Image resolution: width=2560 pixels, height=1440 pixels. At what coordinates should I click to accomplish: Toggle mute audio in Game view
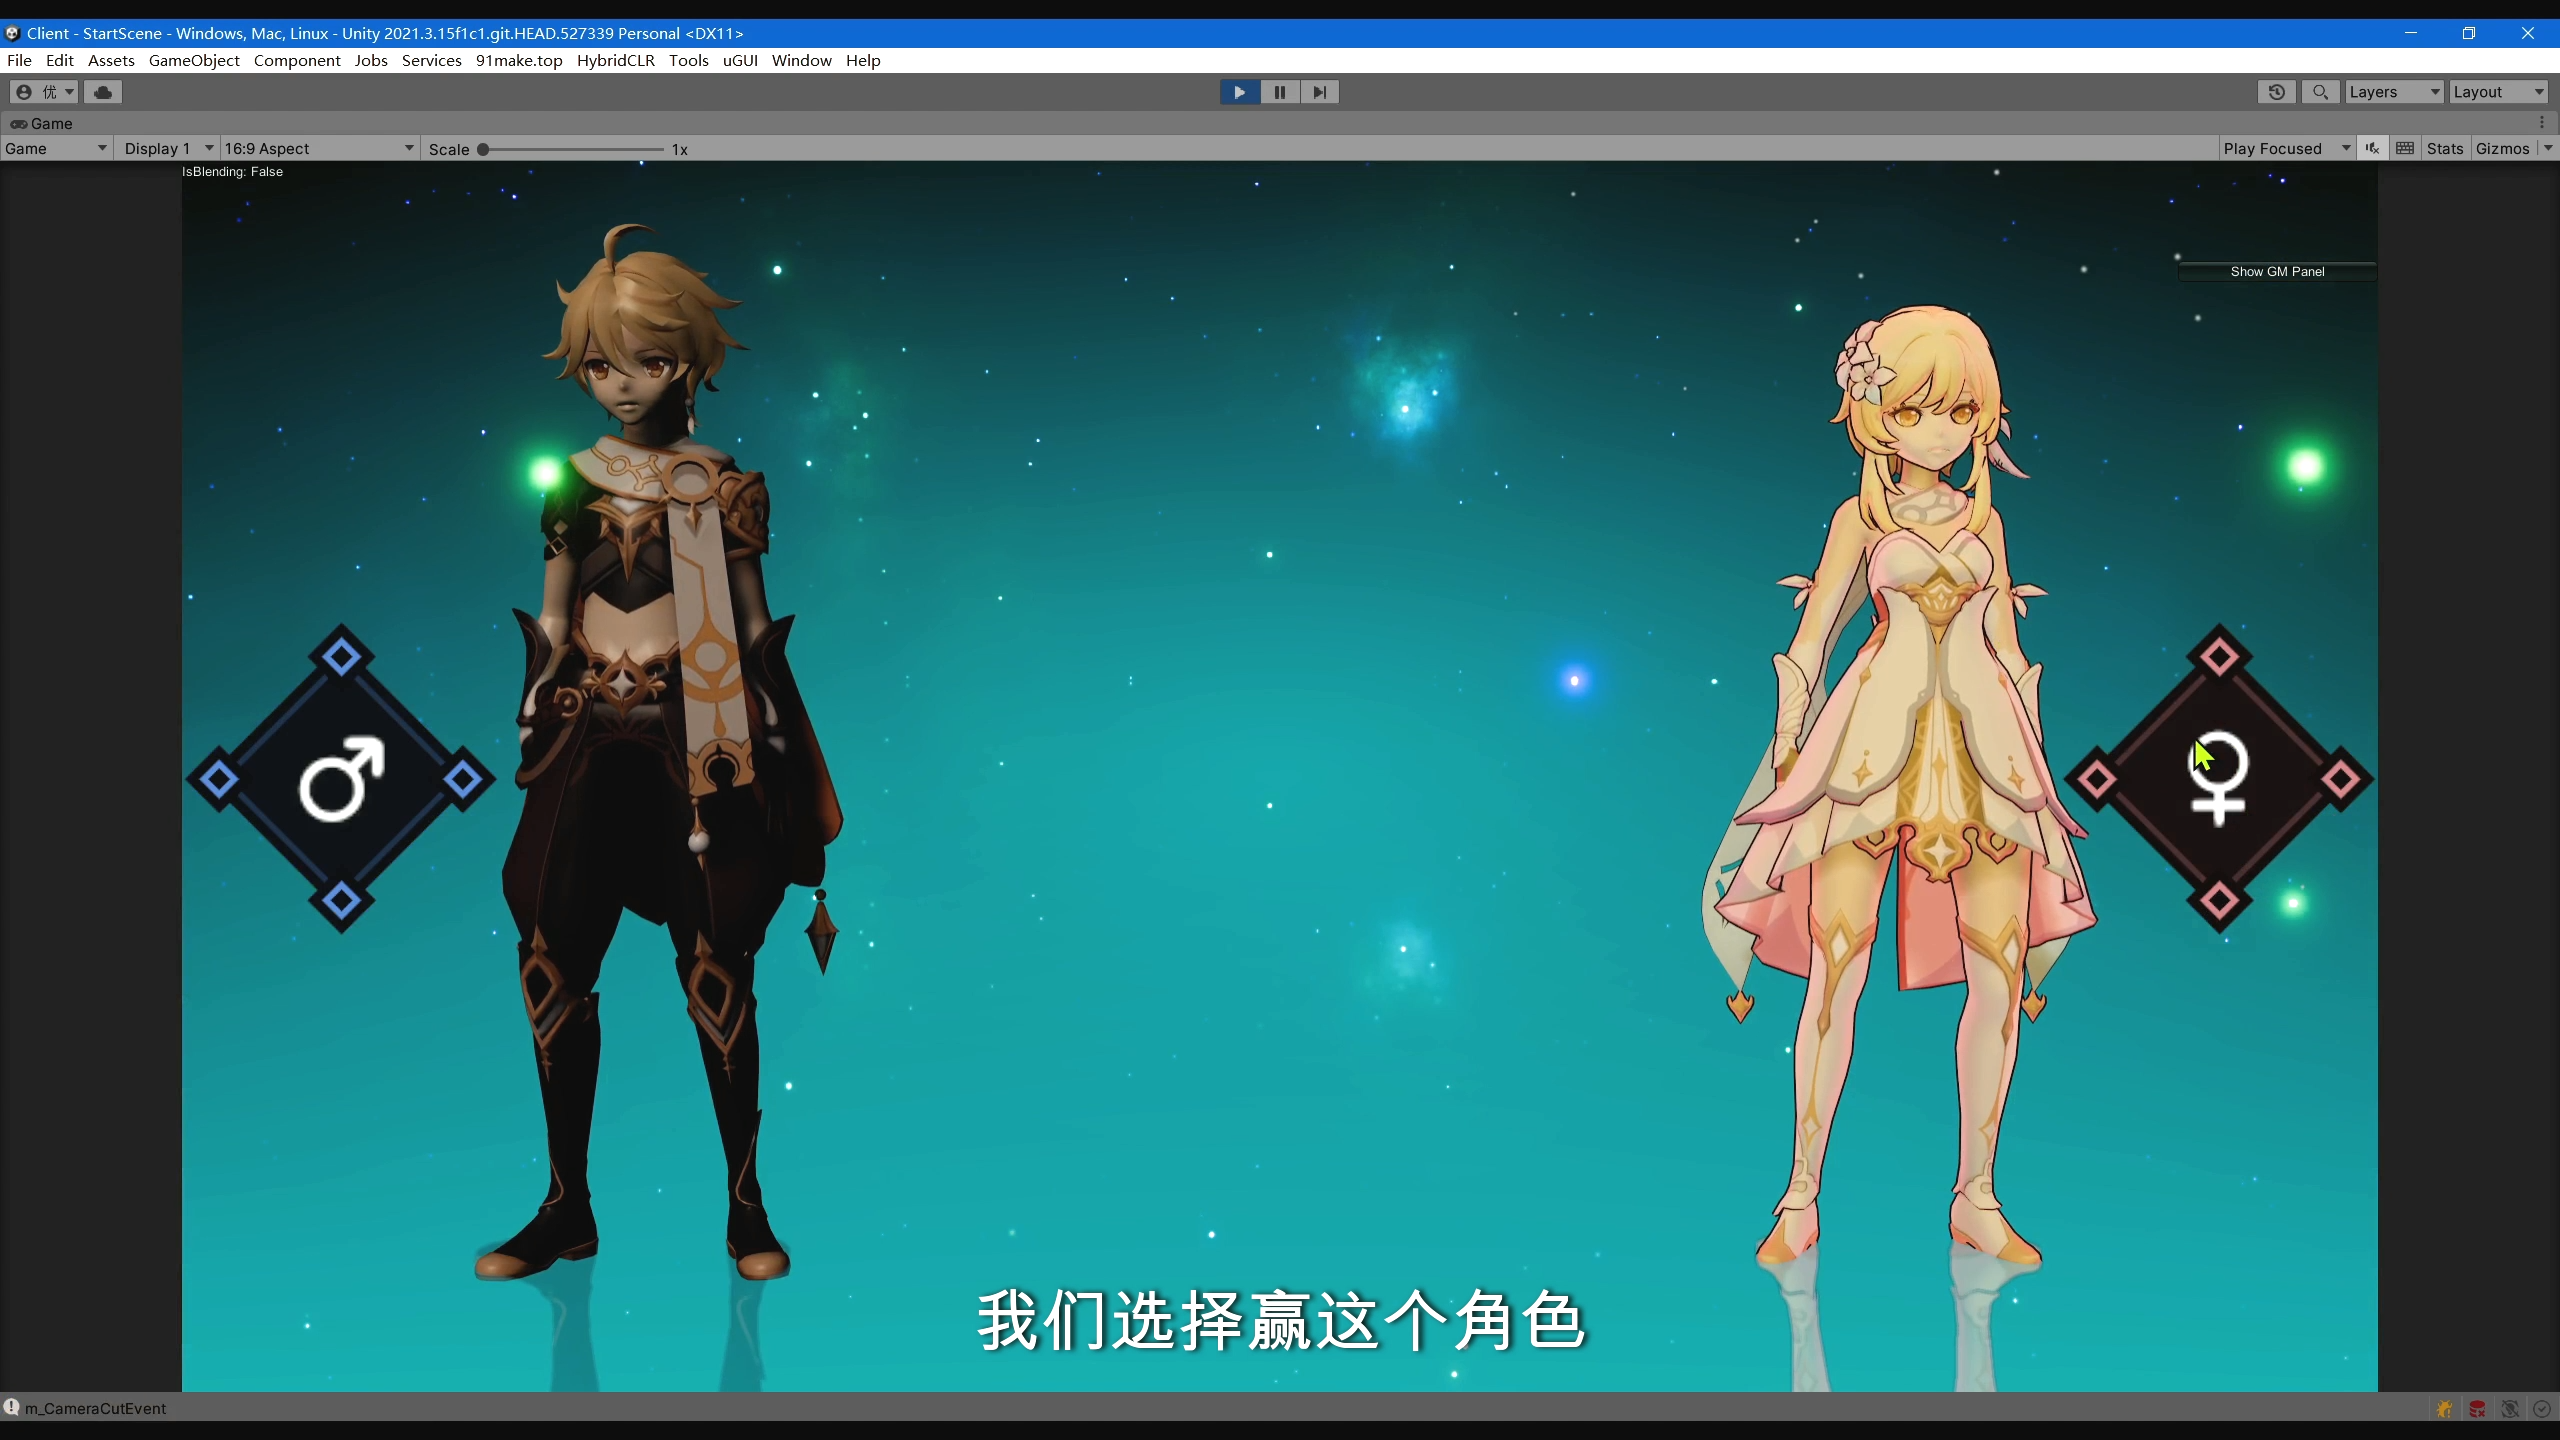[x=2372, y=148]
